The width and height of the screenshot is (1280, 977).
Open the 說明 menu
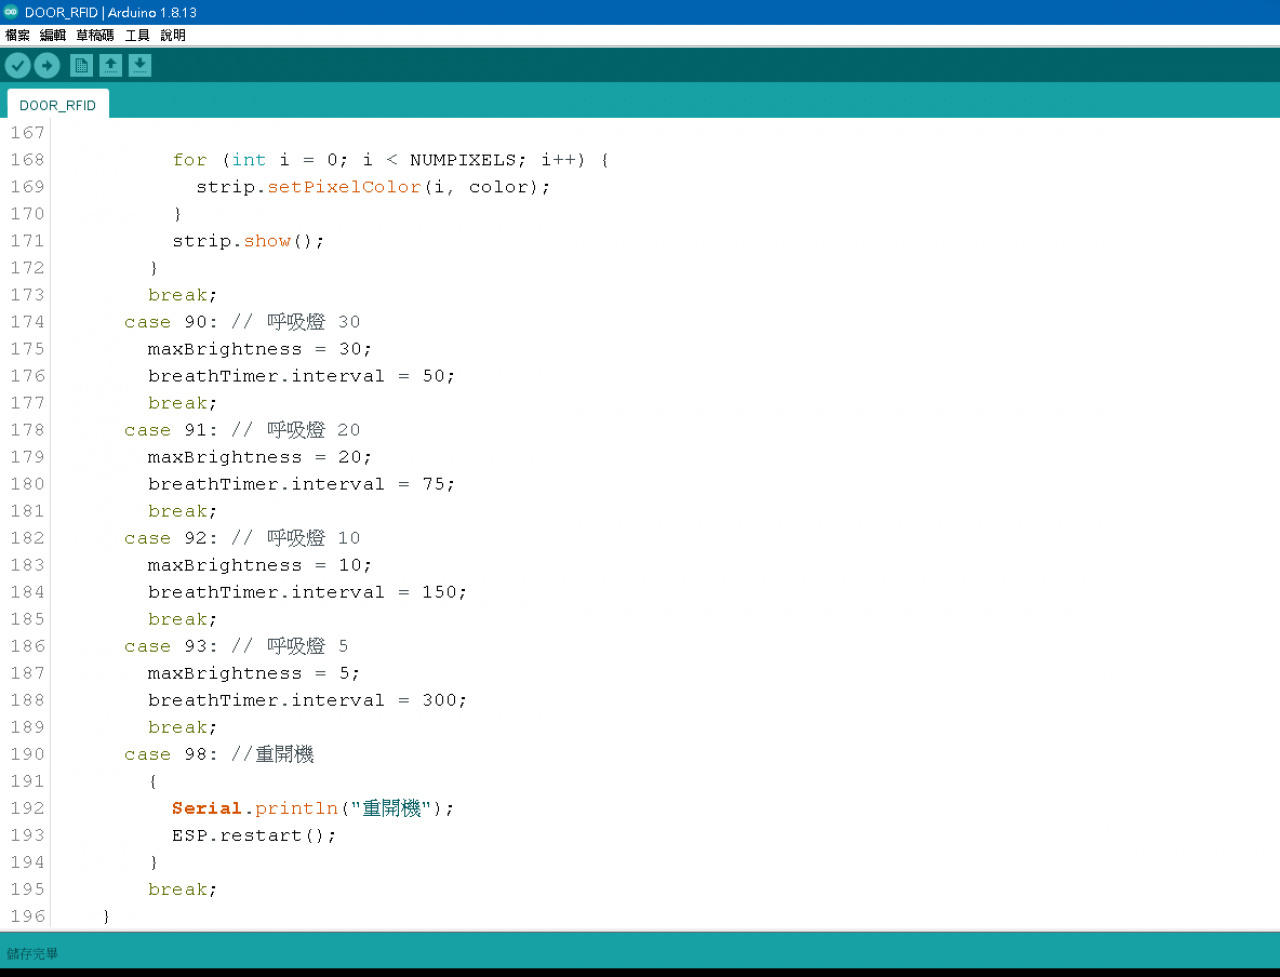tap(173, 35)
